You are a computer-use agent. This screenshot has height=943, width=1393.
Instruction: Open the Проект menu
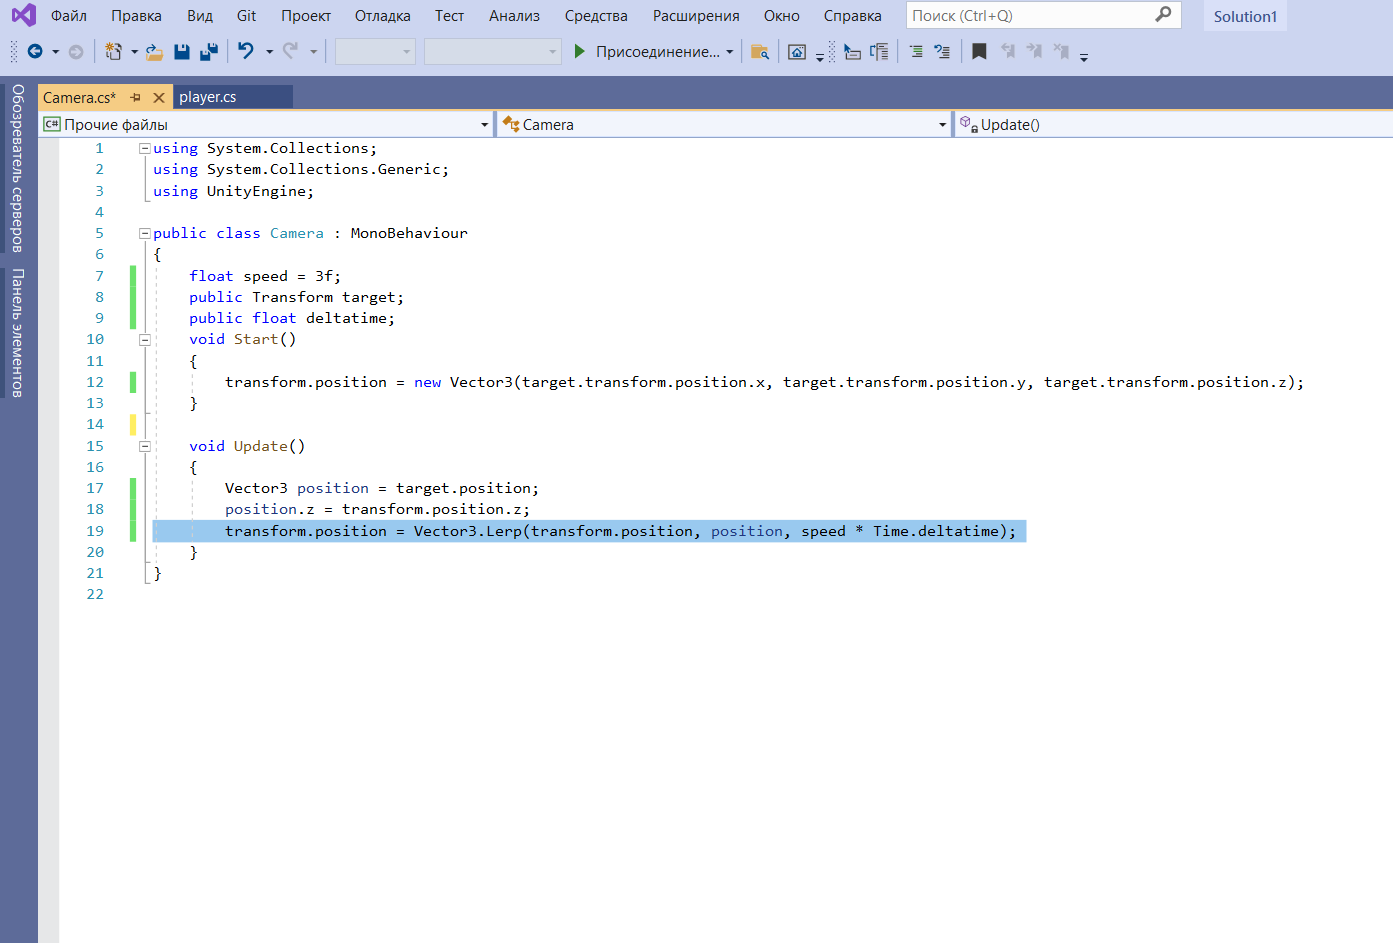(x=305, y=15)
